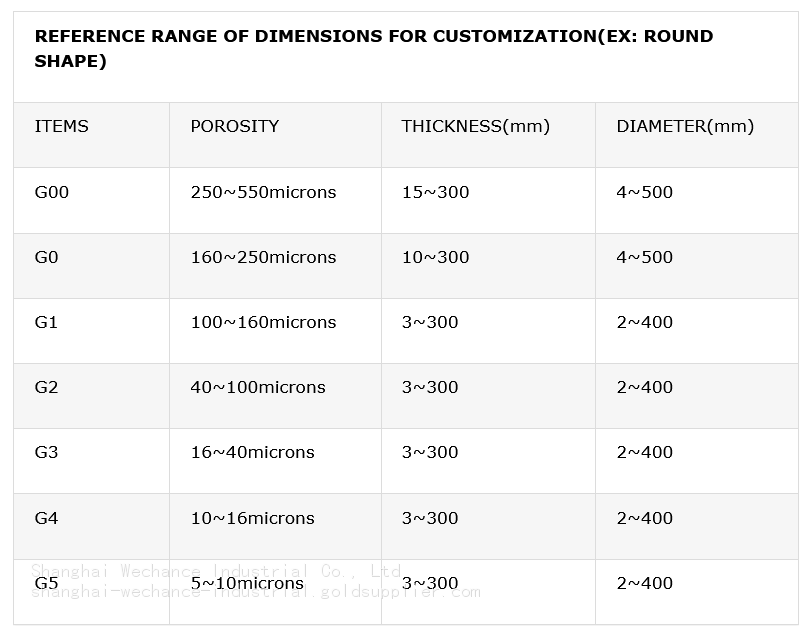Select the DIAMETER(mm) column header
The width and height of the screenshot is (808, 626).
click(x=685, y=127)
